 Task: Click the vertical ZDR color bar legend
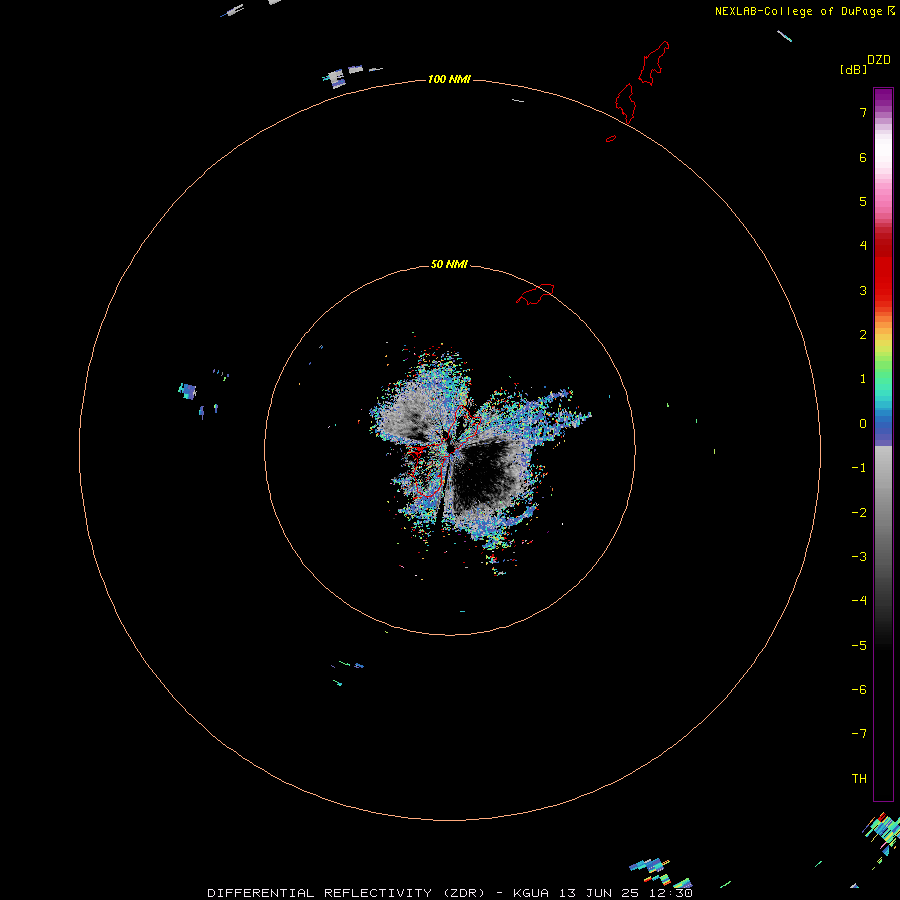883,444
